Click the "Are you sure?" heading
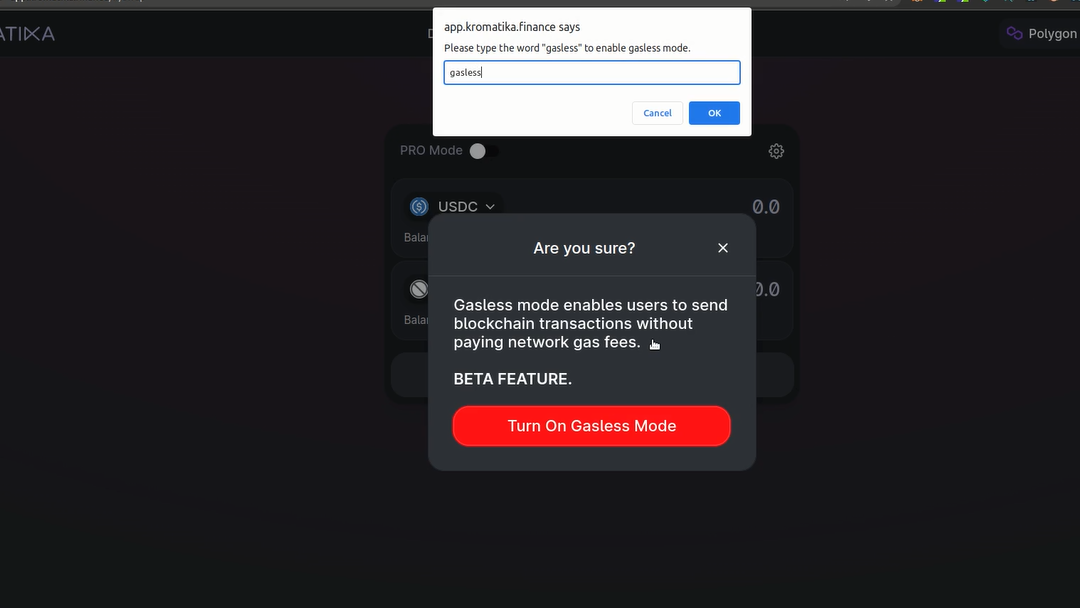 [x=584, y=248]
